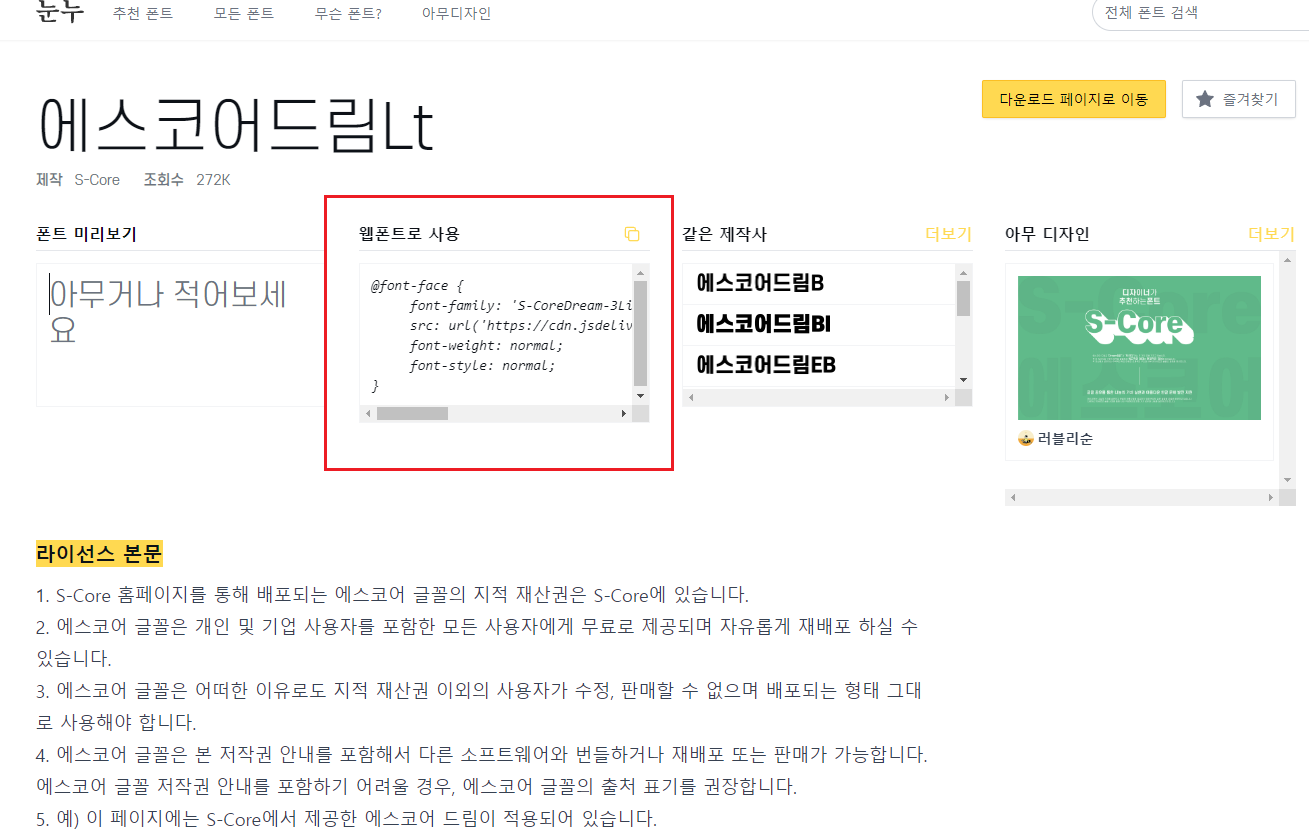Click 다운로드 페이지로 이동 button
Image resolution: width=1309 pixels, height=831 pixels.
[x=1074, y=99]
